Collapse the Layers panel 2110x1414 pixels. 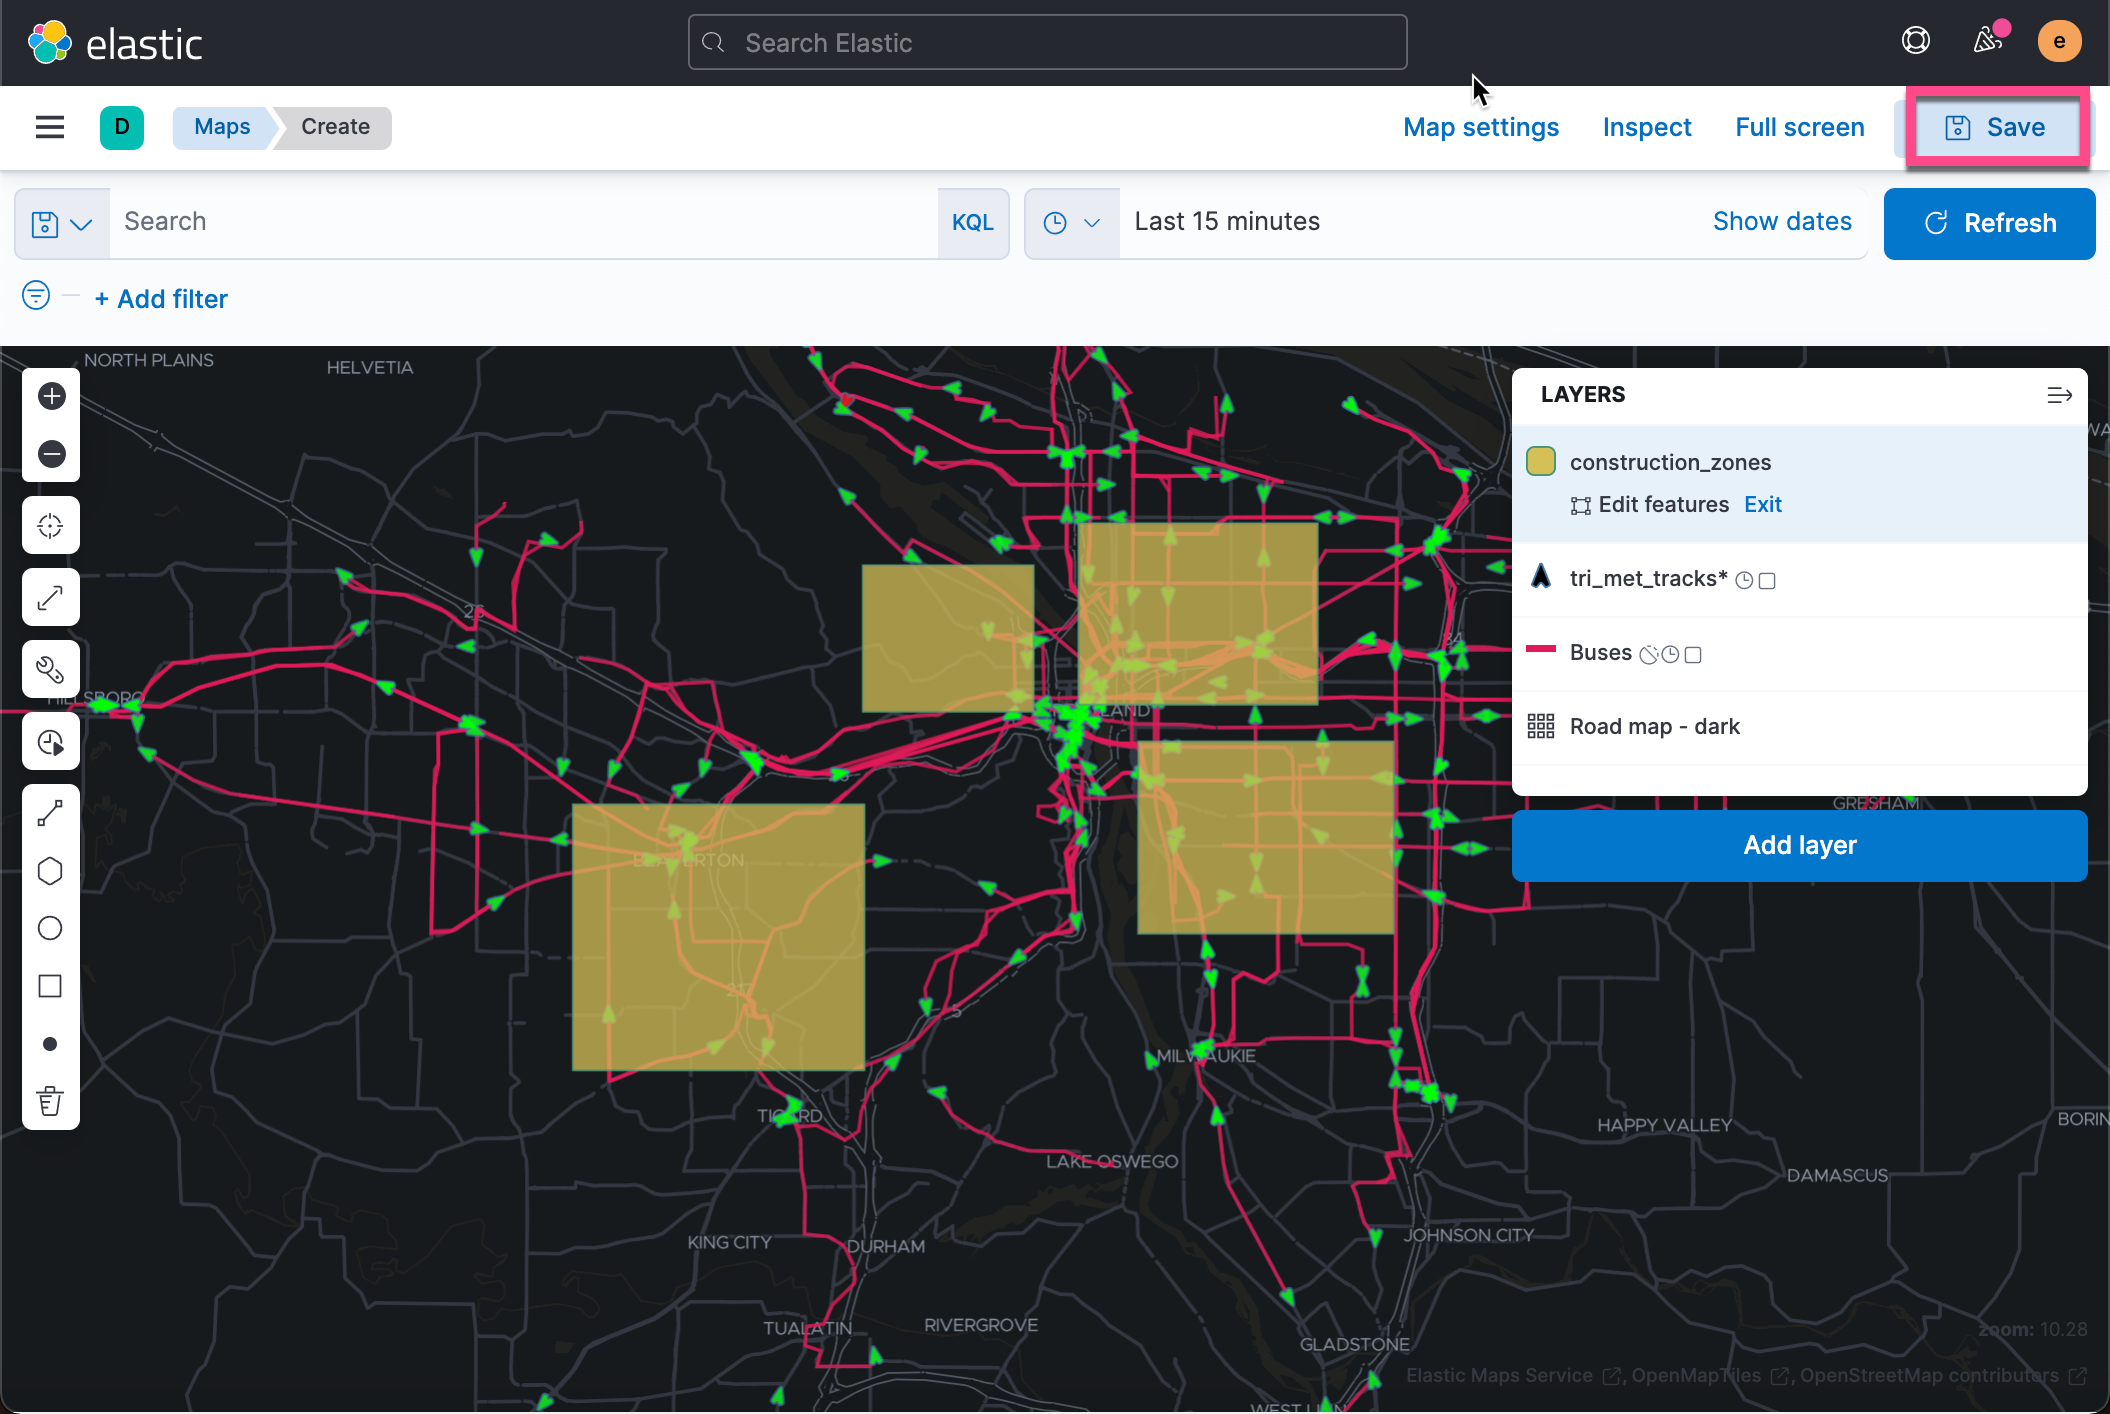(2059, 394)
